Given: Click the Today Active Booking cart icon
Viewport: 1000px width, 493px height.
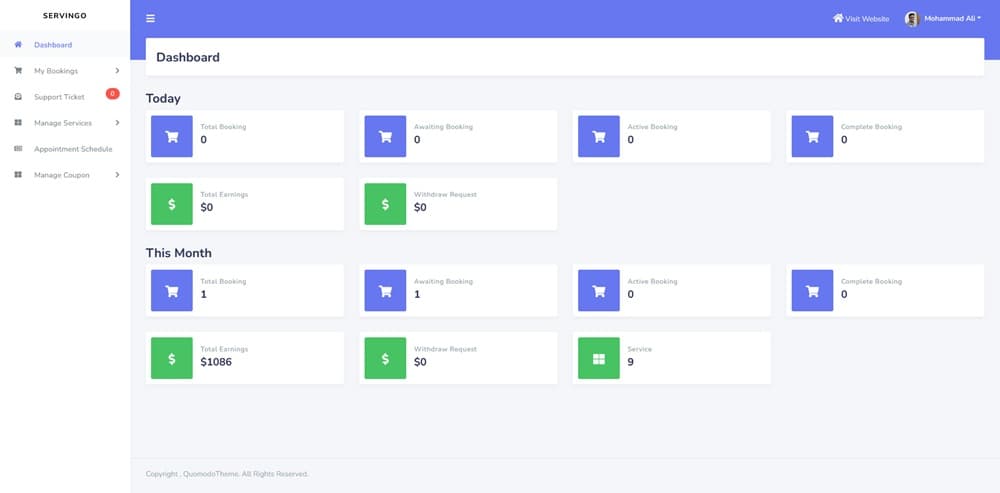Looking at the screenshot, I should pyautogui.click(x=599, y=137).
